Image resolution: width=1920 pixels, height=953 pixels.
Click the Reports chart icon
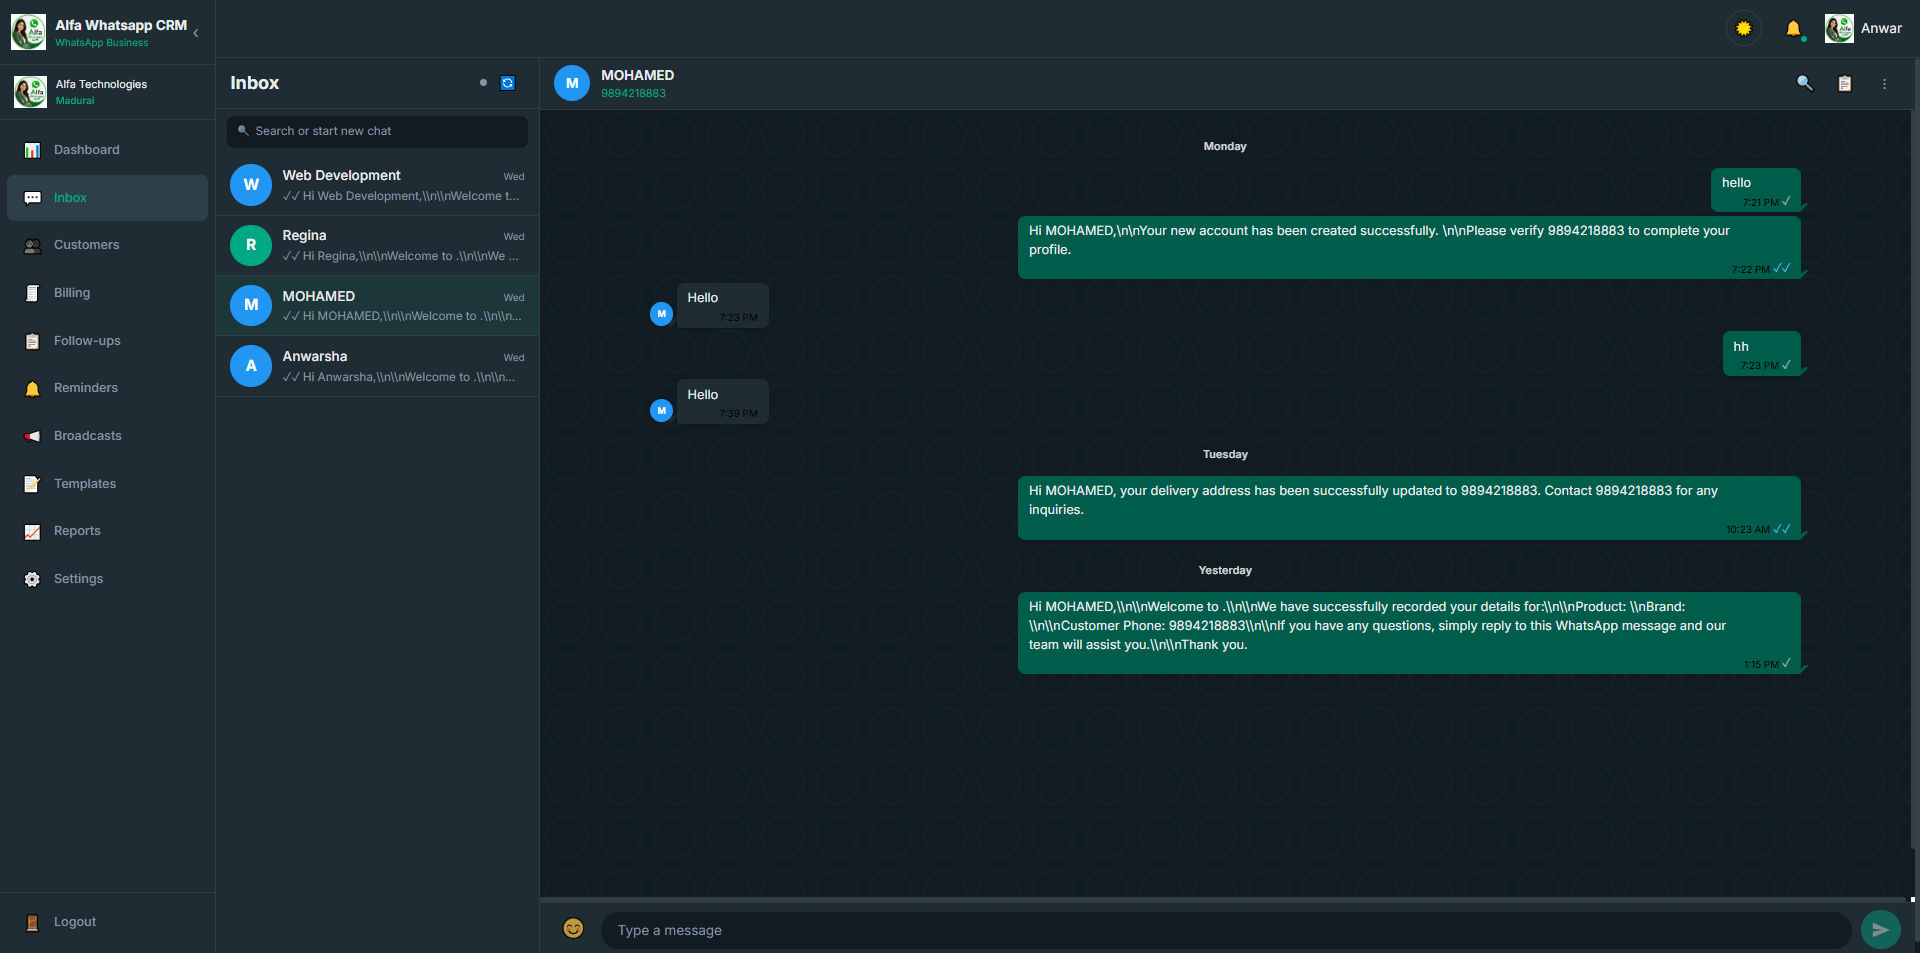tap(32, 532)
